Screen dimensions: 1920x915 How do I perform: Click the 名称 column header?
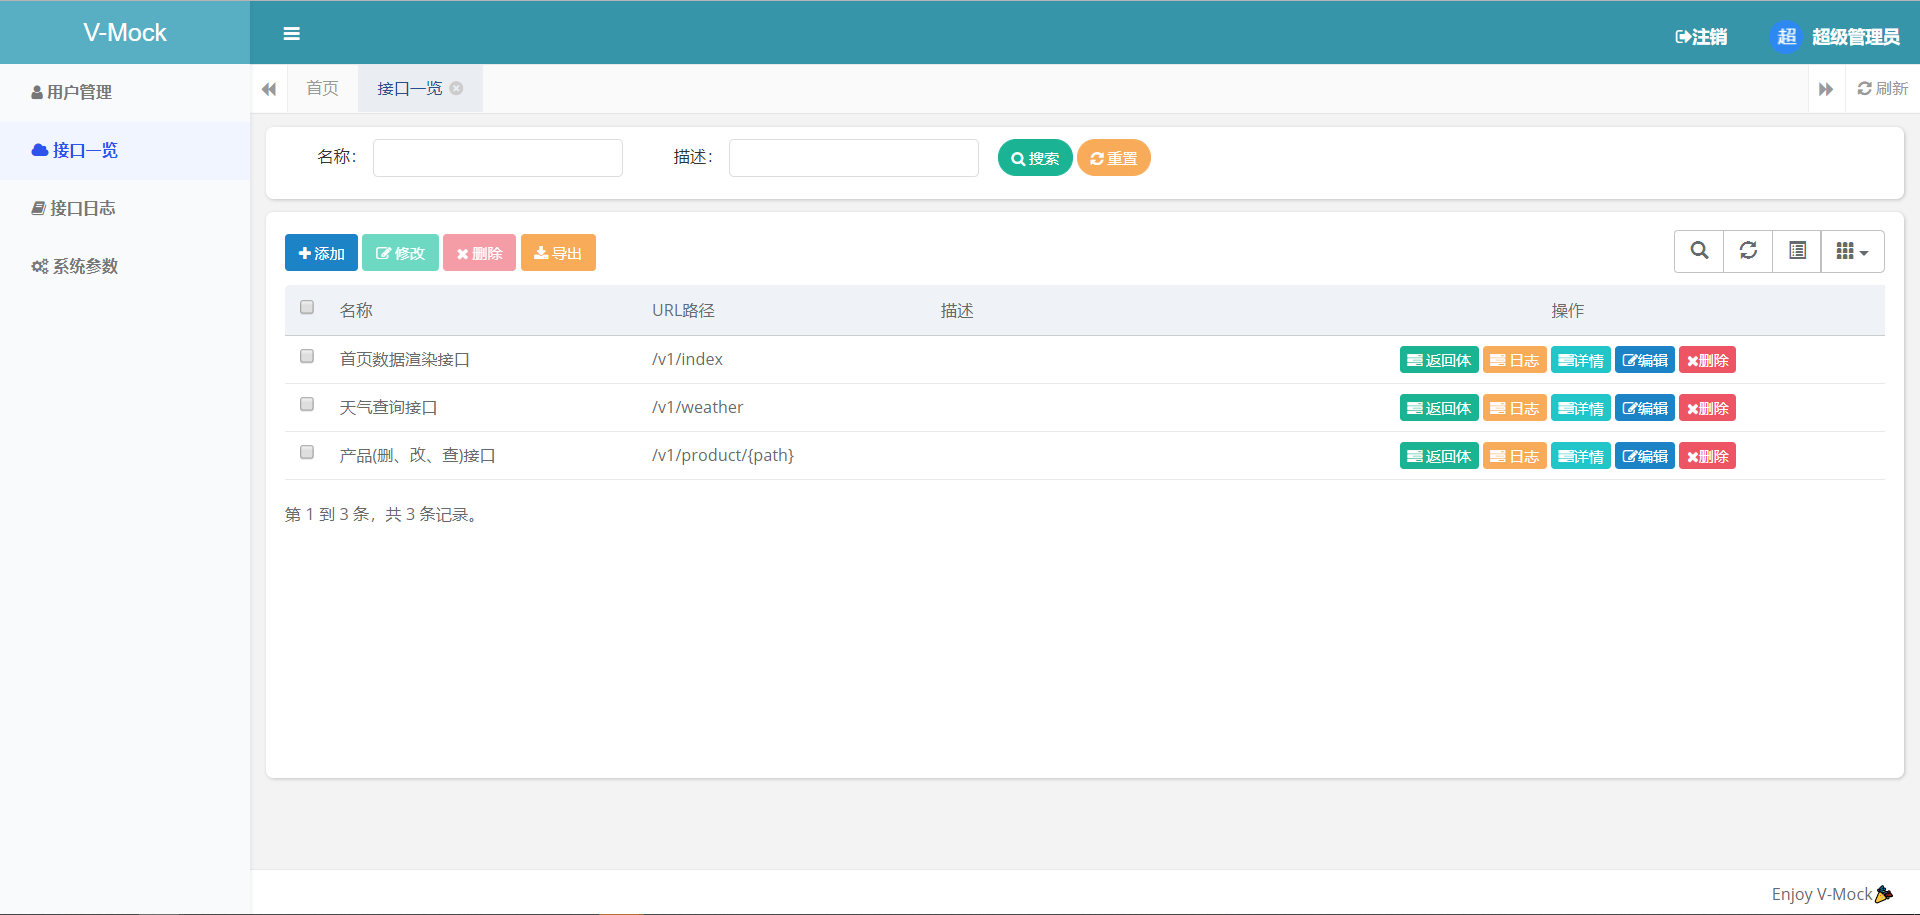[356, 311]
